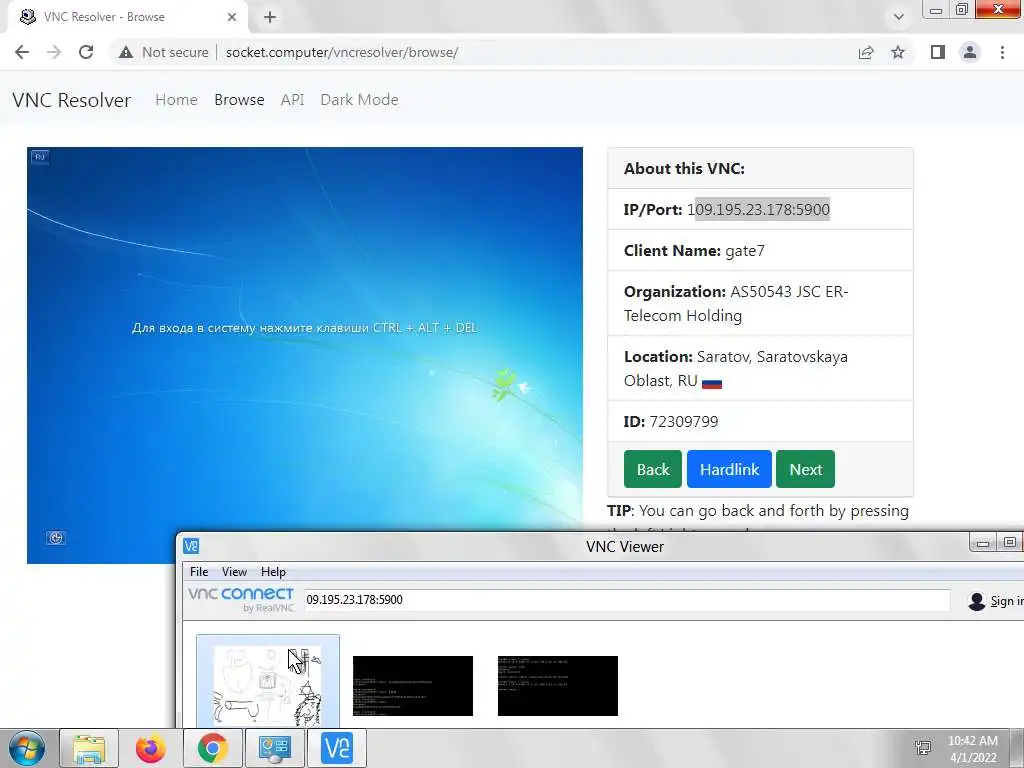The image size is (1024, 768).
Task: Open Control Panel taskbar icon
Action: [274, 748]
